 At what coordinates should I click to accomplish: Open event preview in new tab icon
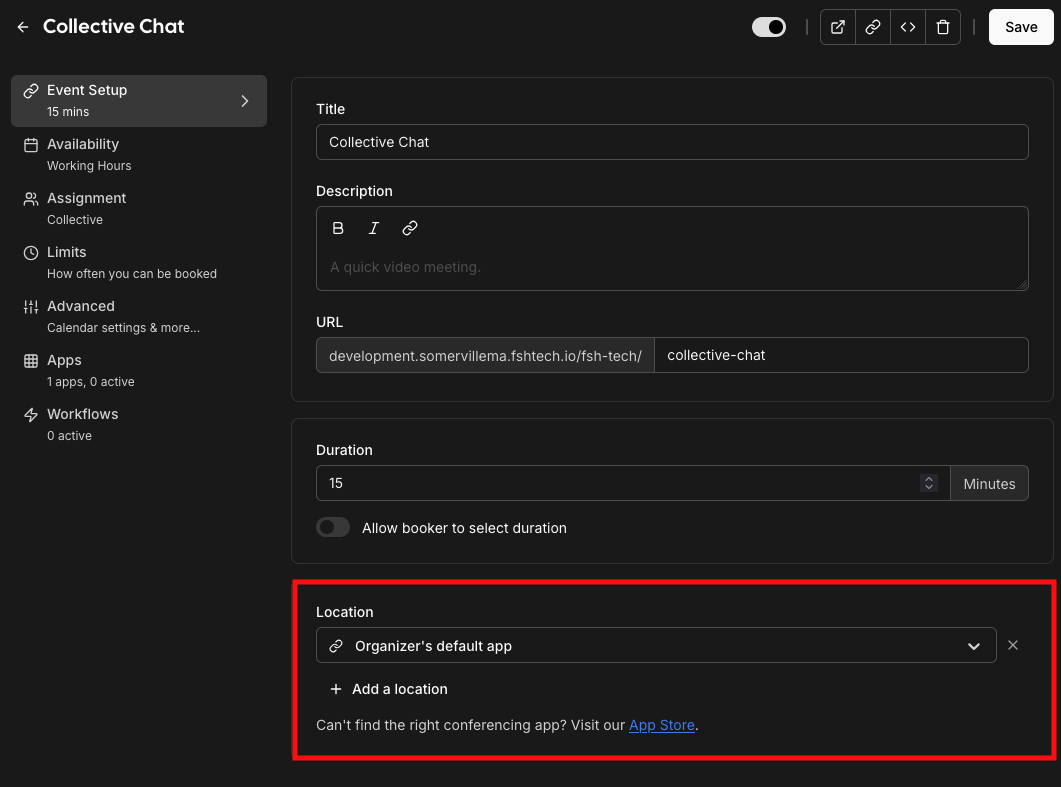pyautogui.click(x=838, y=27)
